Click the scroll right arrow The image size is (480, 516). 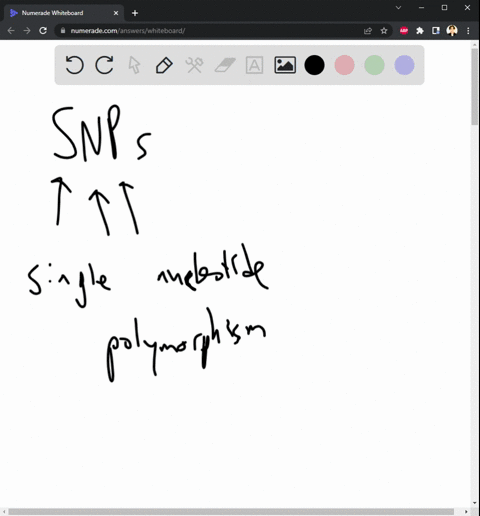[x=466, y=512]
